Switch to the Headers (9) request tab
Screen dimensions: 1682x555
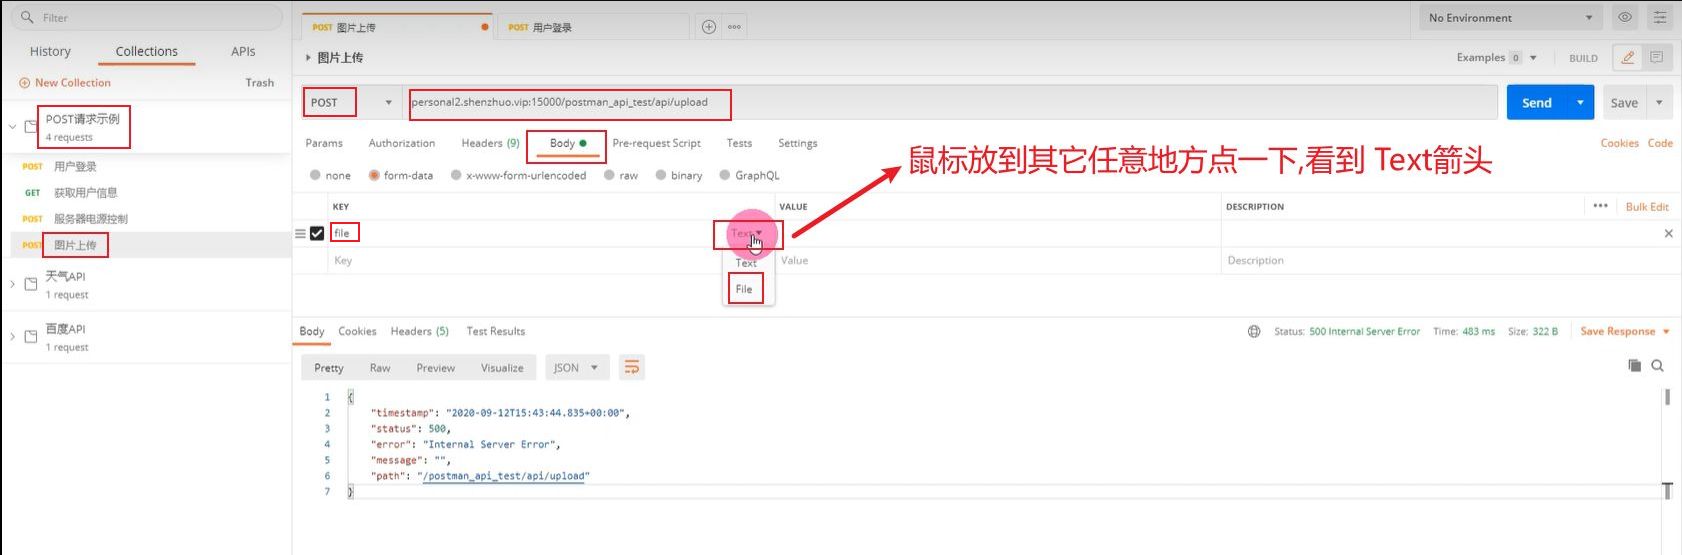490,143
